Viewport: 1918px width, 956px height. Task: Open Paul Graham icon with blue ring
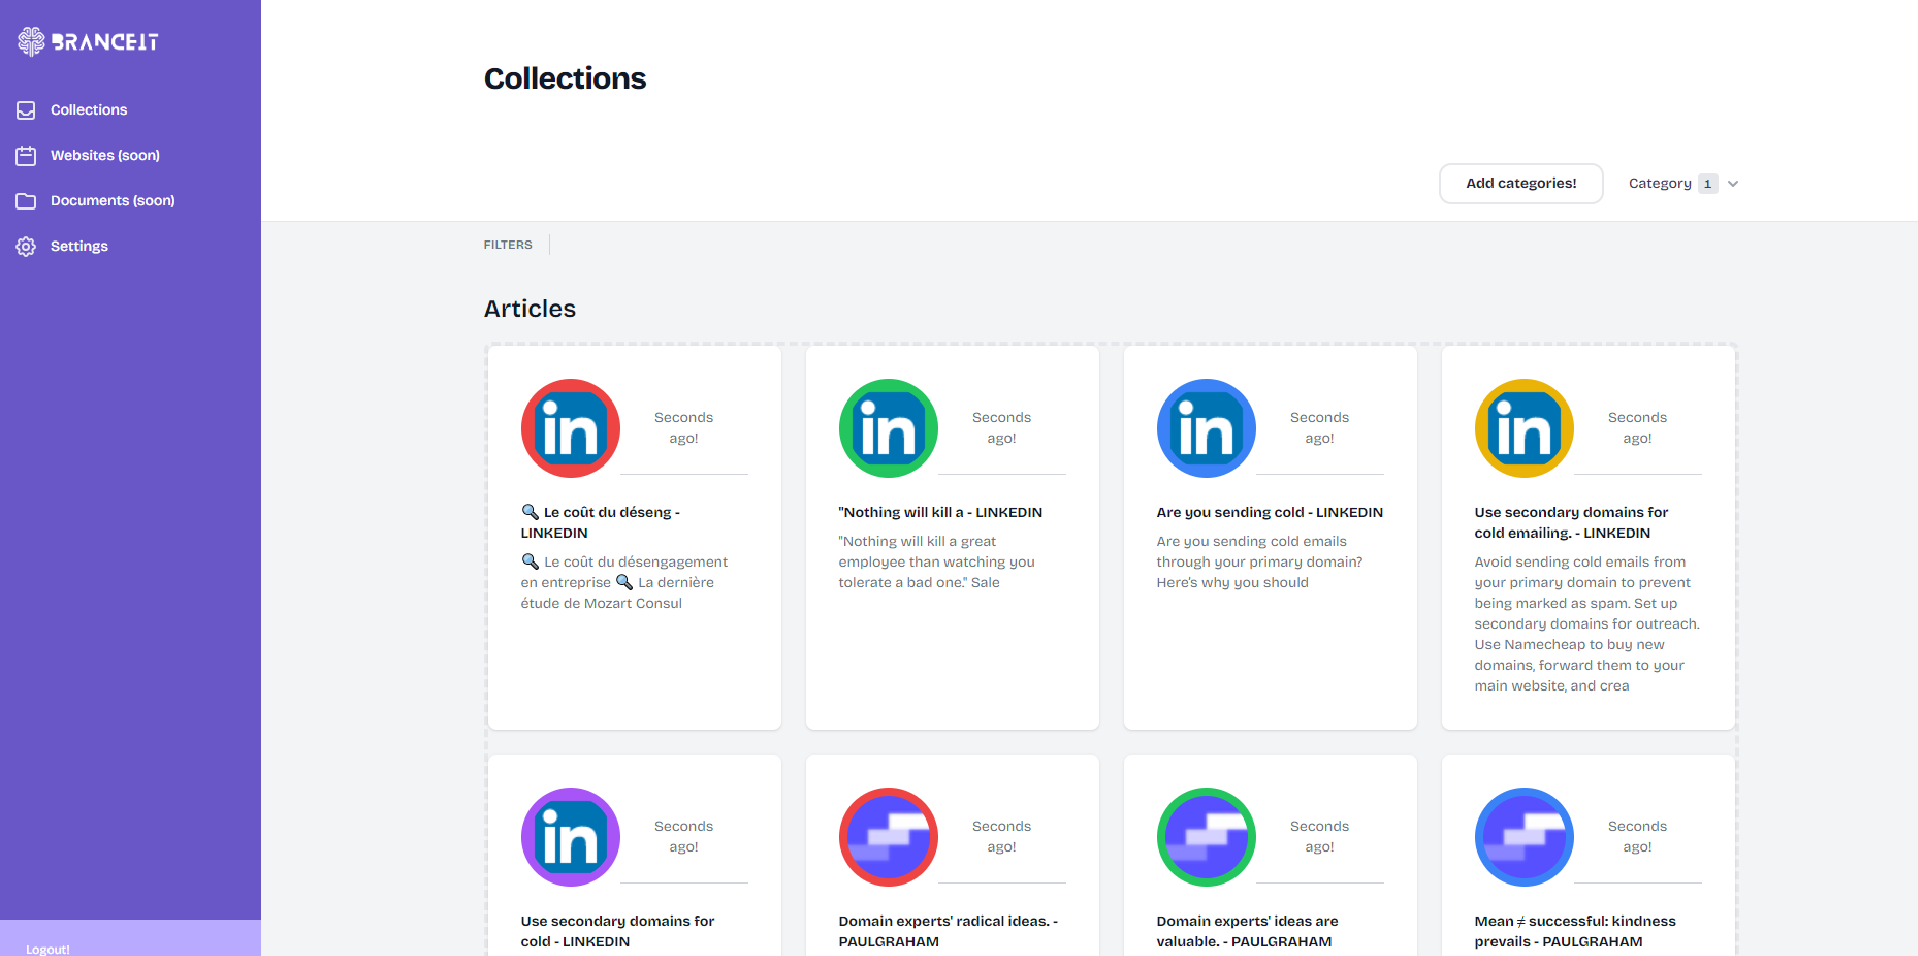[x=1524, y=837]
